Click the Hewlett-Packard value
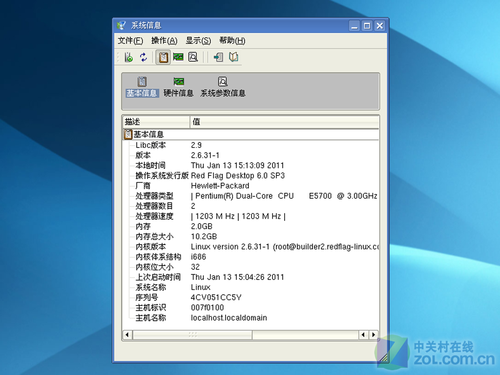Image resolution: width=500 pixels, height=375 pixels. pyautogui.click(x=220, y=186)
